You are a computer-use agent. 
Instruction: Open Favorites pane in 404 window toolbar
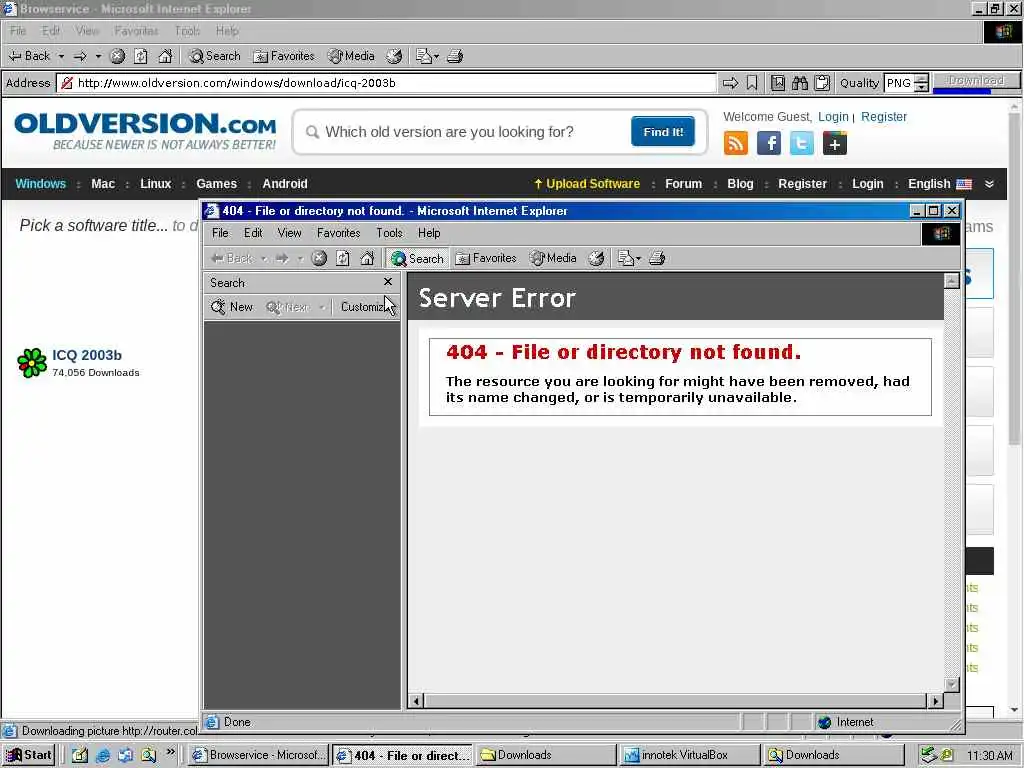tap(486, 259)
